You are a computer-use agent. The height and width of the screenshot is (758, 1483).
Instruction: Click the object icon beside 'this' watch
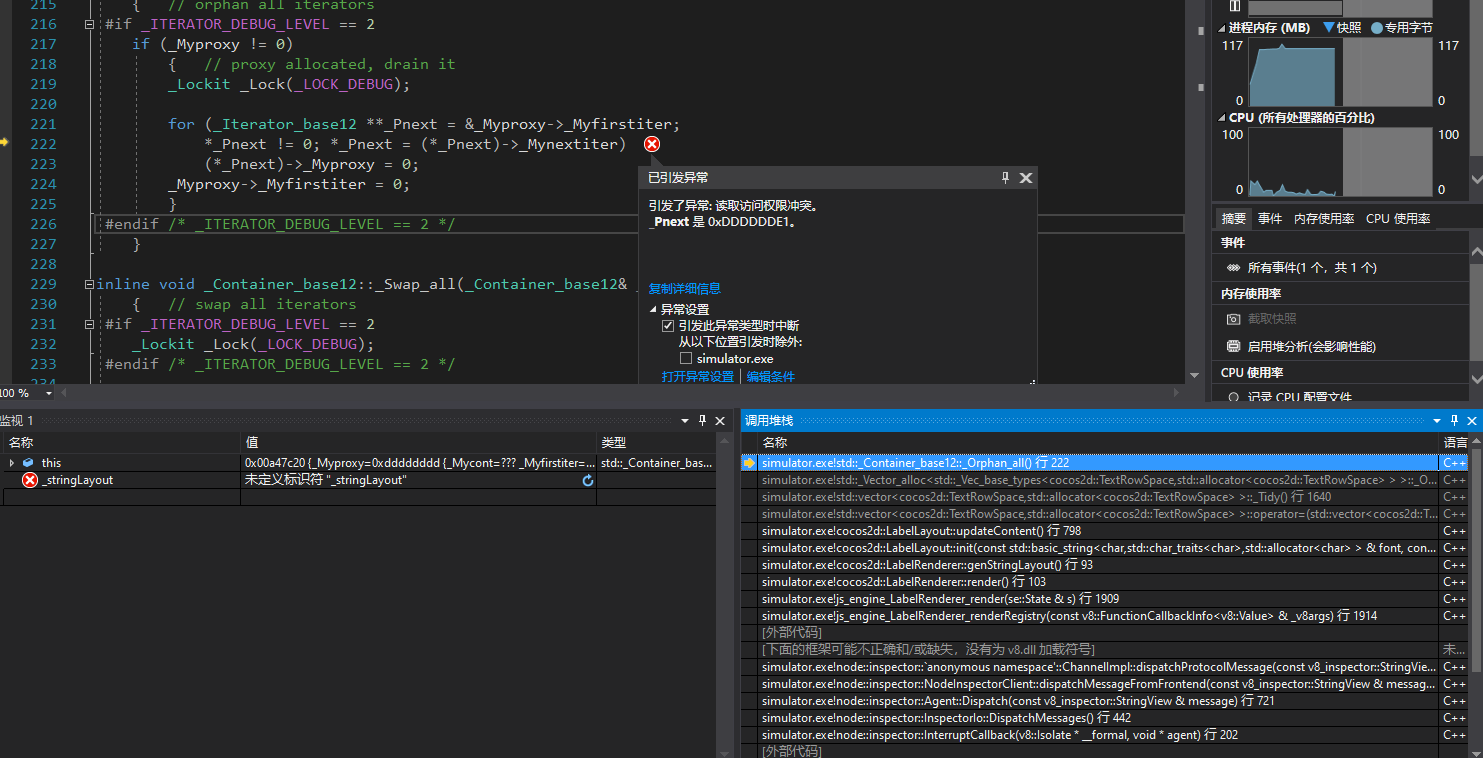click(27, 463)
